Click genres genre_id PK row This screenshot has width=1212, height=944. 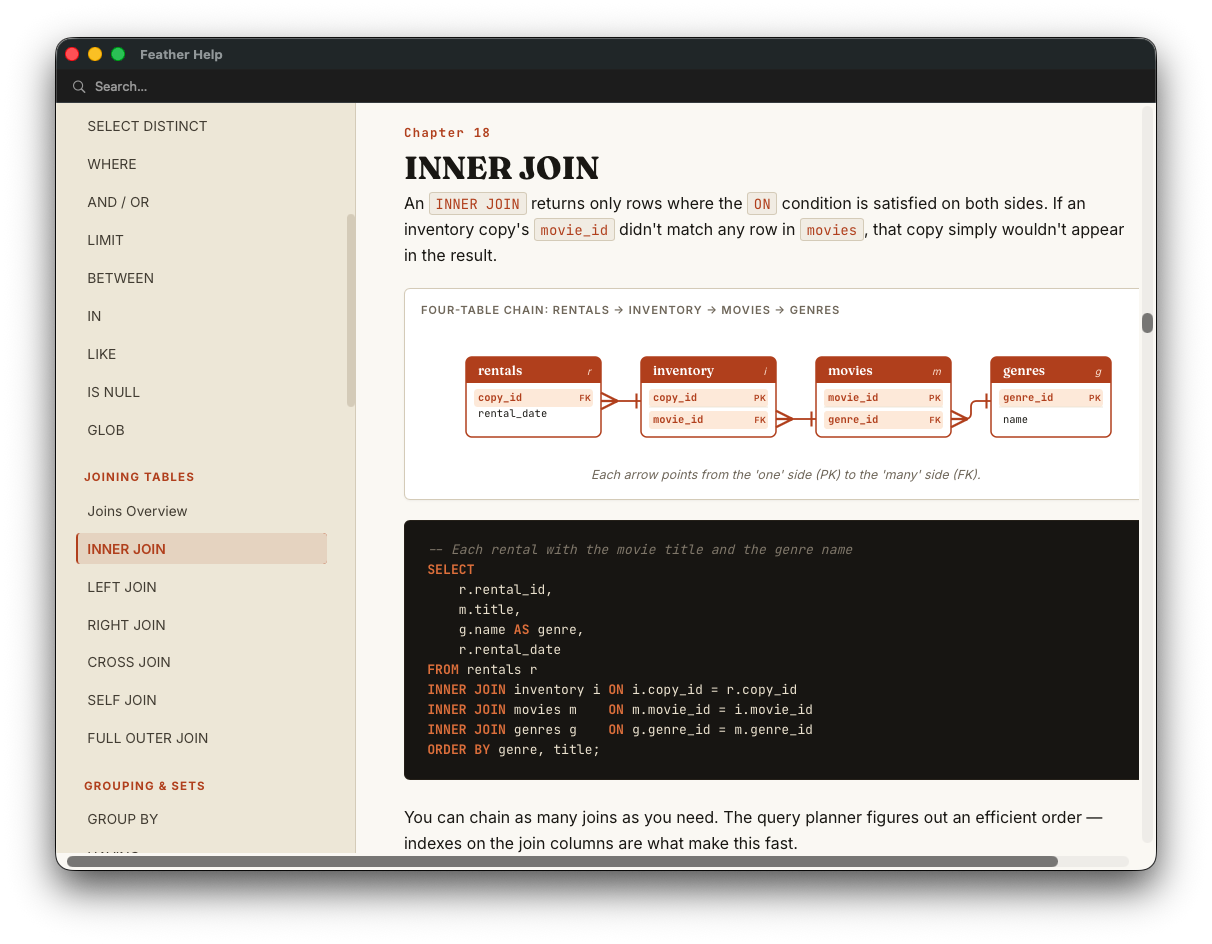(x=1051, y=398)
